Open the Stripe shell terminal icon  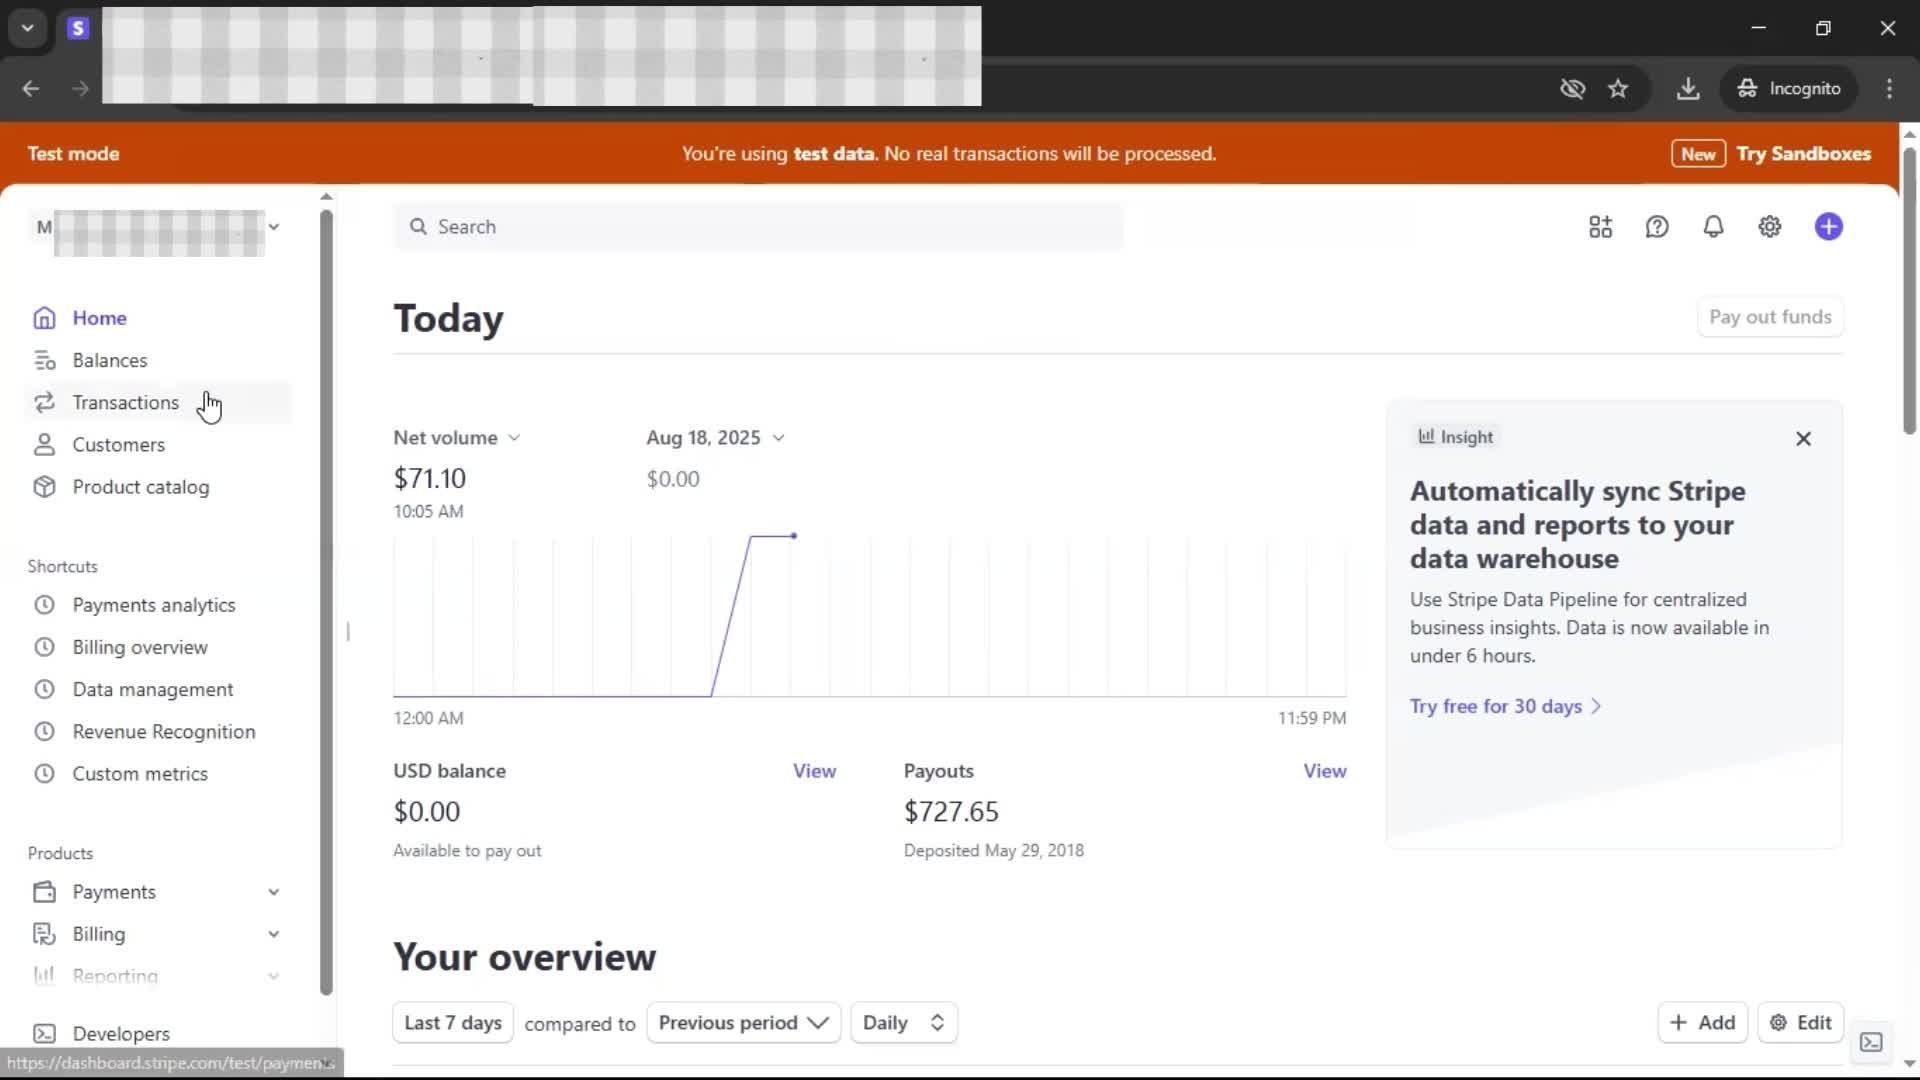pos(1871,1042)
